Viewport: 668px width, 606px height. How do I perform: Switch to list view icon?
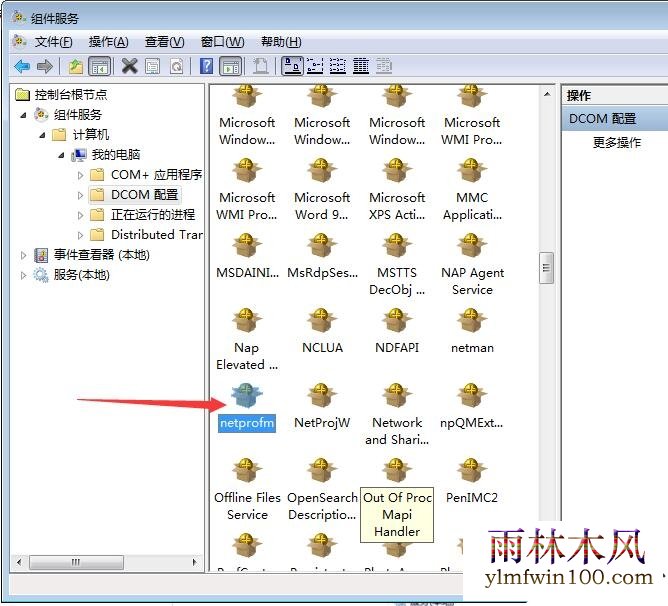338,66
